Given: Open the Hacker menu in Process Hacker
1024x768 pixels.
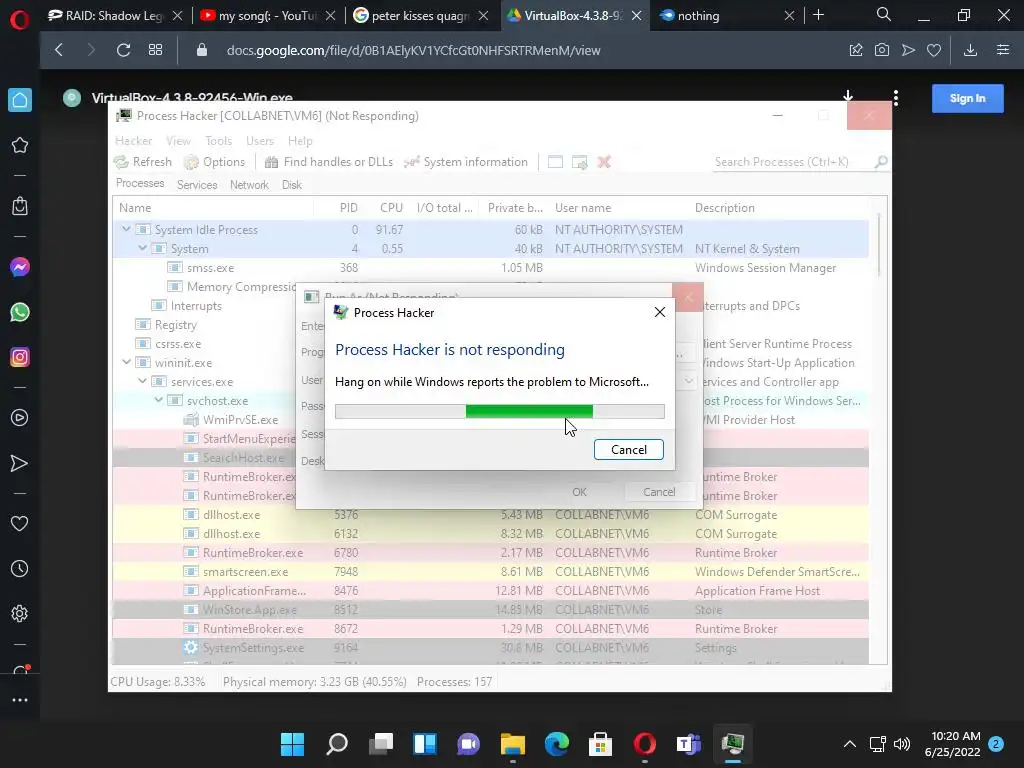Looking at the screenshot, I should tap(133, 140).
